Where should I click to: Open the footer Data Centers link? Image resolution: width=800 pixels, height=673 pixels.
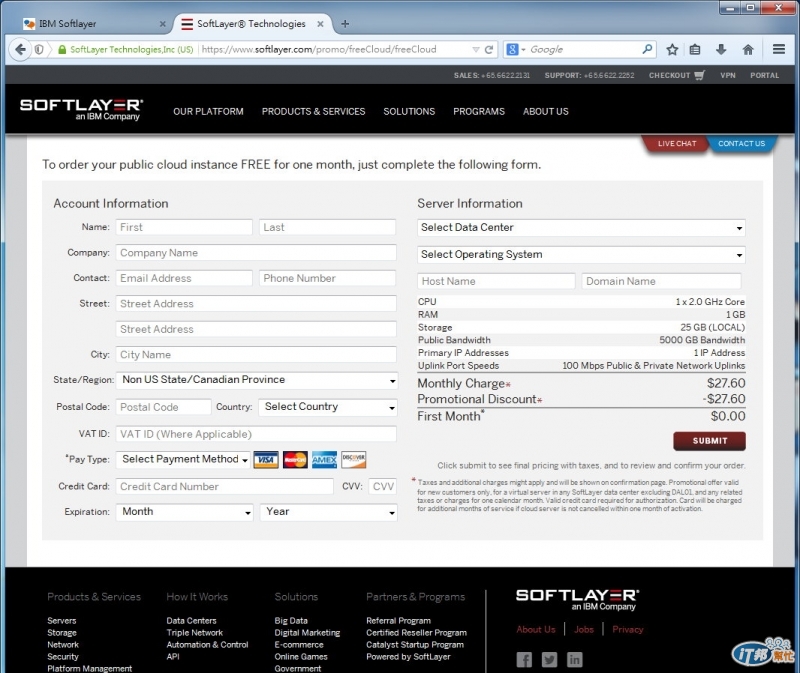(x=191, y=620)
